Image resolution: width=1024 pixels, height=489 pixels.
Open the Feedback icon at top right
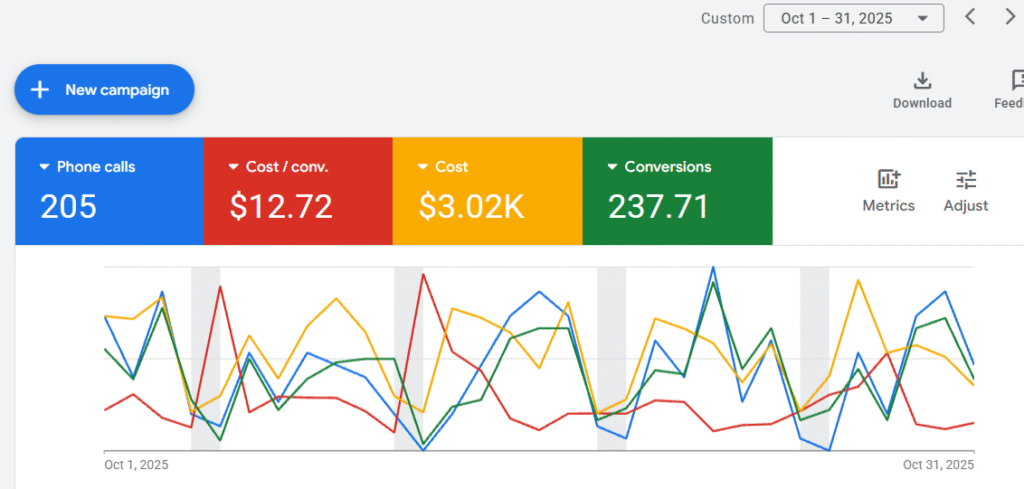(1016, 81)
